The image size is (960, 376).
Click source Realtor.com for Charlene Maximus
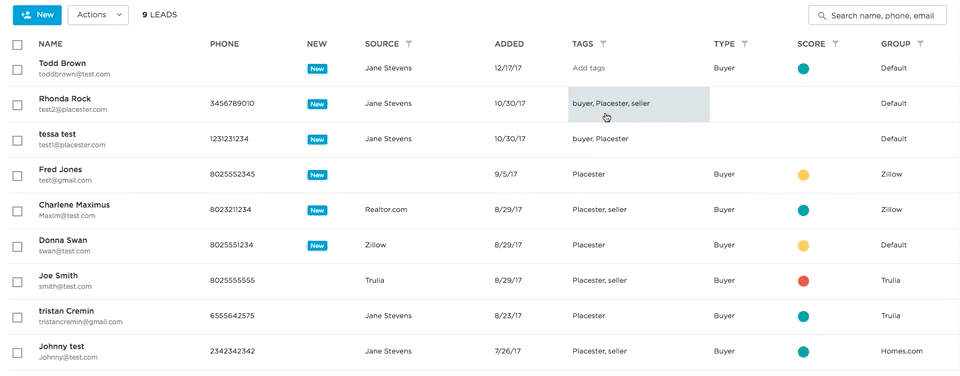click(386, 209)
